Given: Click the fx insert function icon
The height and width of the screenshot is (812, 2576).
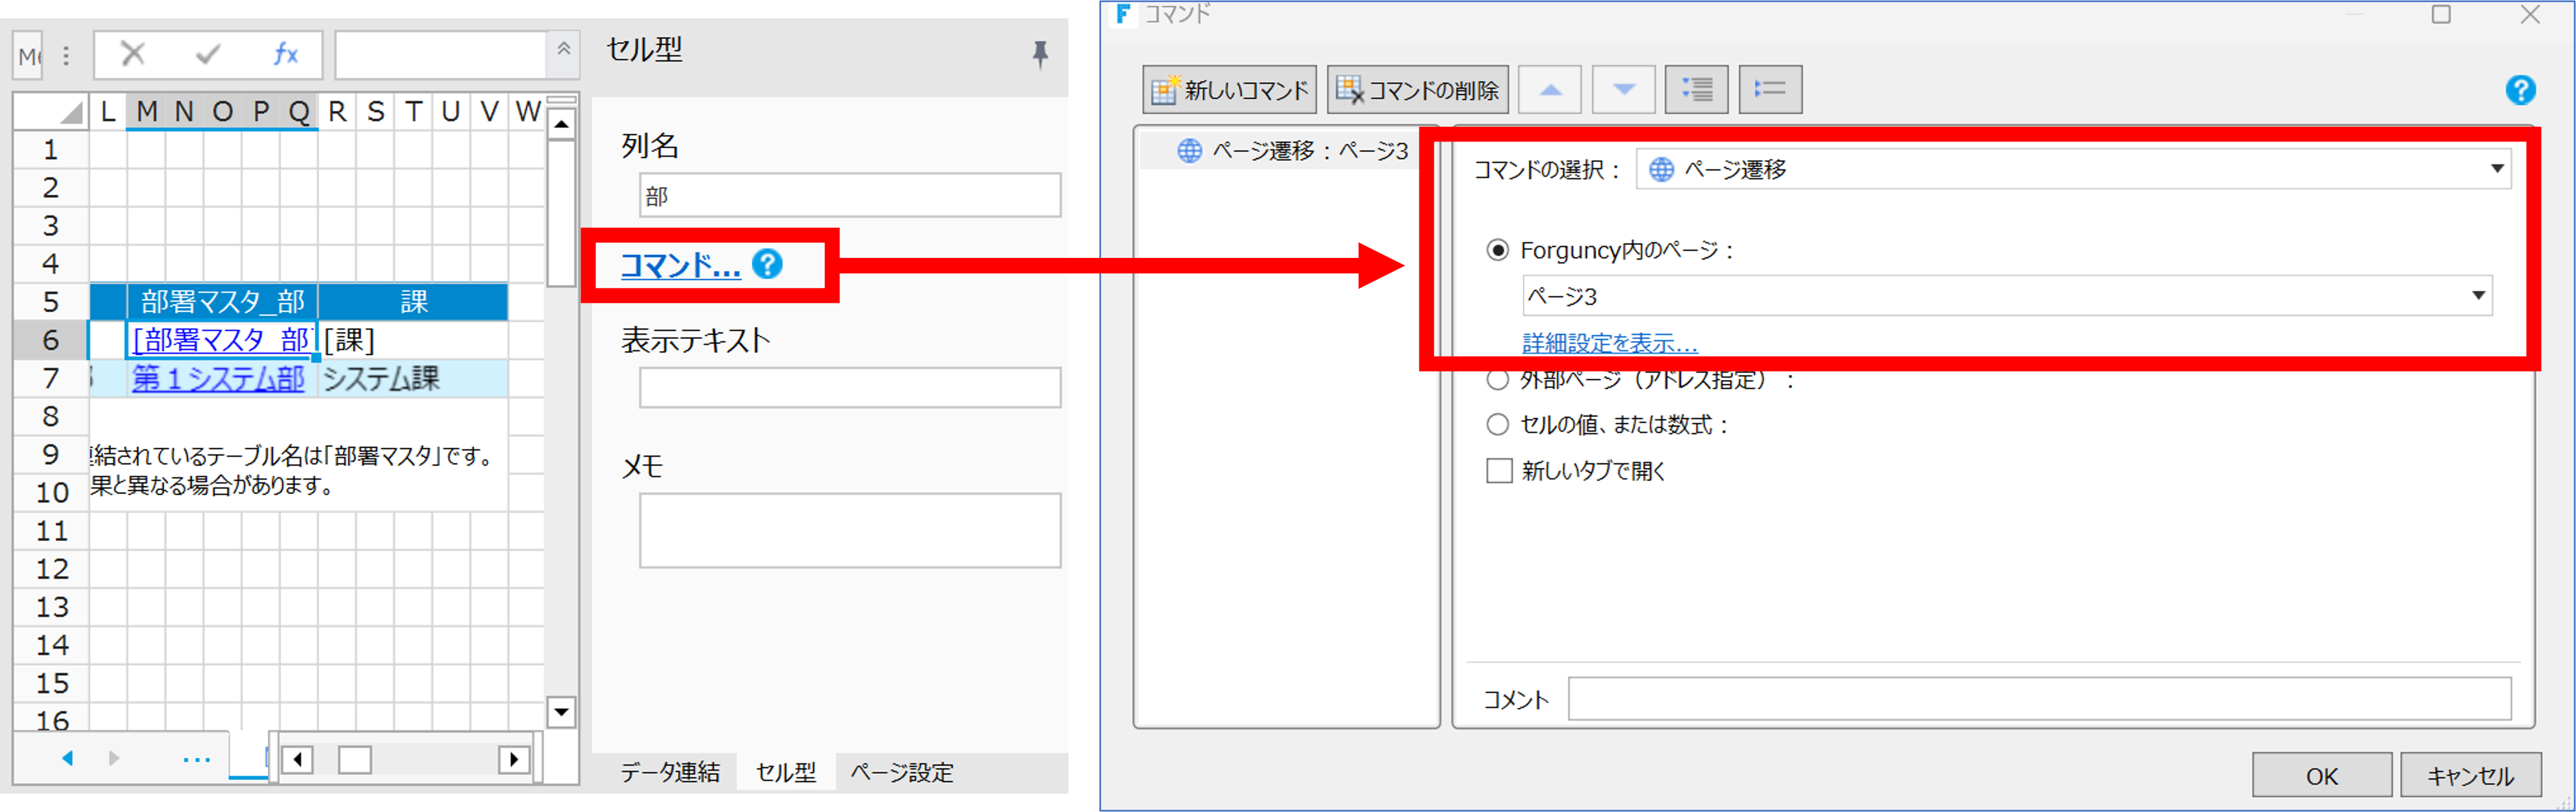Looking at the screenshot, I should 285,54.
